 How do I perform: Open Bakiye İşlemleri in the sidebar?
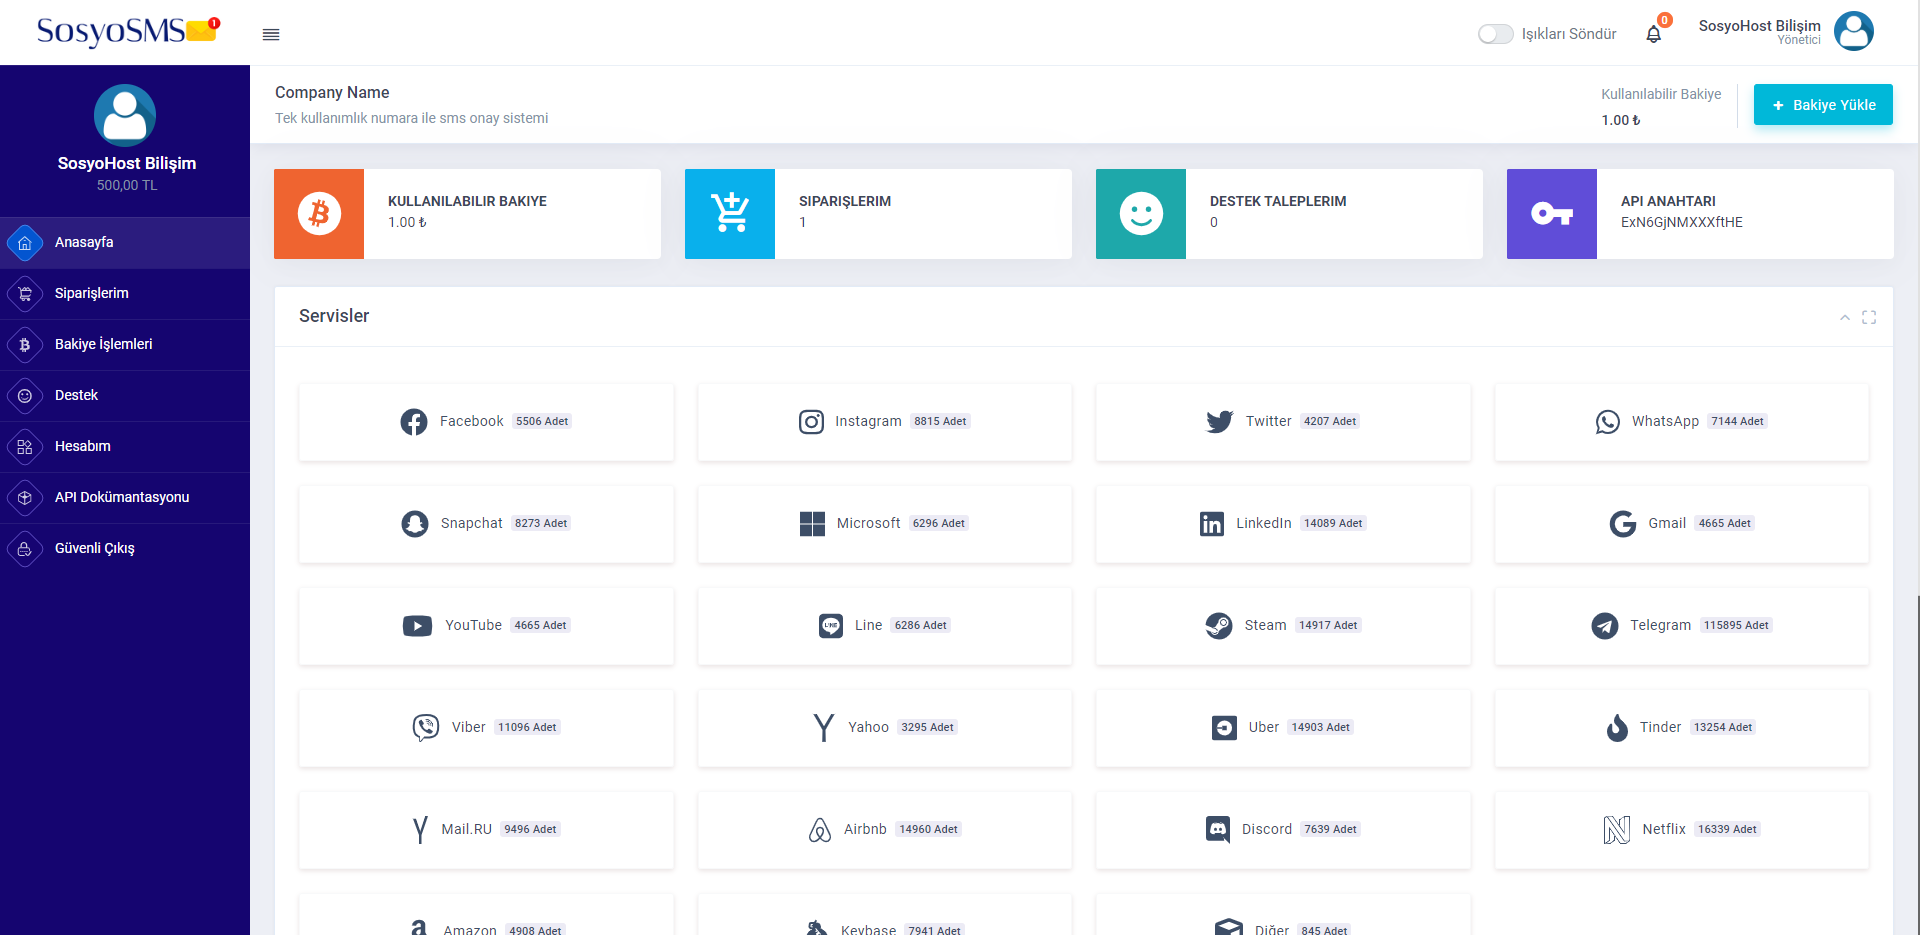pos(103,344)
